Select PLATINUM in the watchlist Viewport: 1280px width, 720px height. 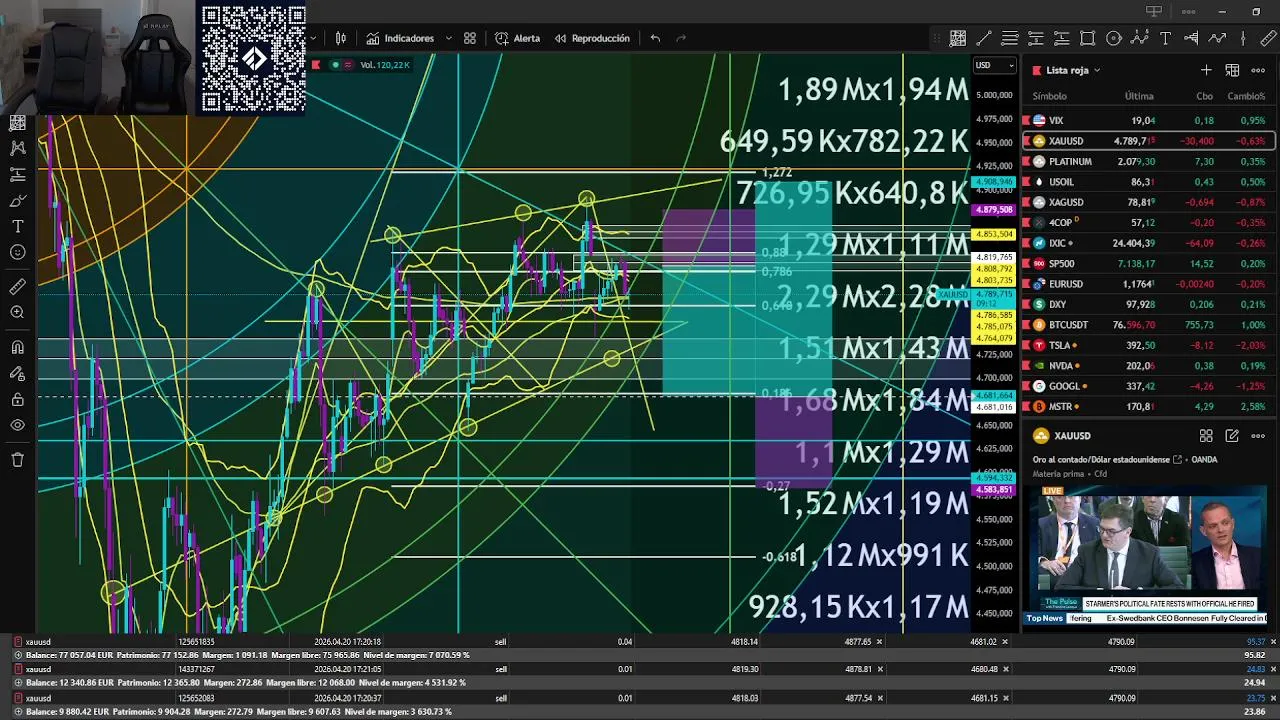click(x=1148, y=161)
